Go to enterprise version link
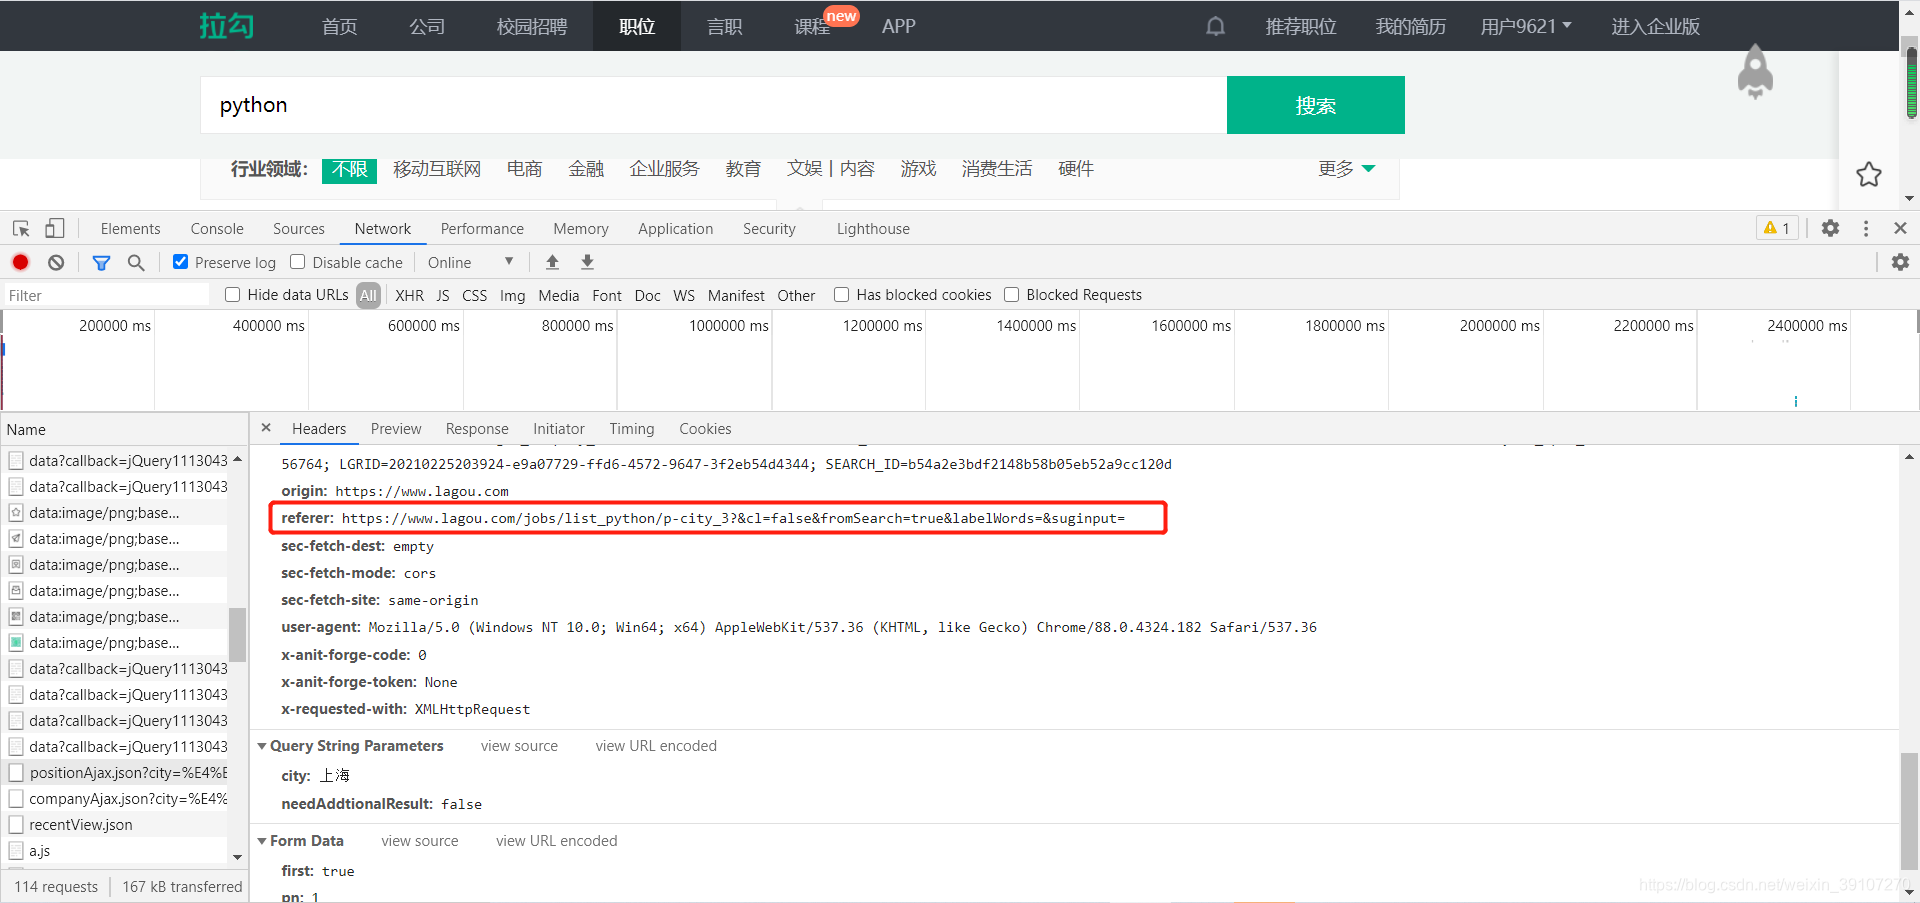This screenshot has width=1920, height=903. point(1655,26)
